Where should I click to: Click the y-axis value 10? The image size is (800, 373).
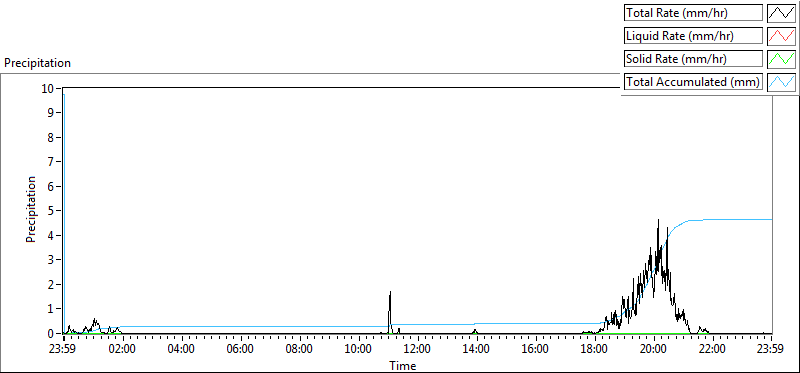click(x=47, y=88)
